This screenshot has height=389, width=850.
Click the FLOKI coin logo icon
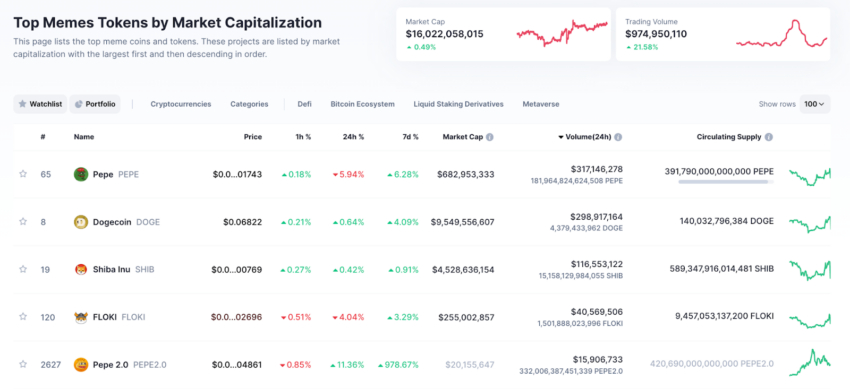[x=80, y=317]
